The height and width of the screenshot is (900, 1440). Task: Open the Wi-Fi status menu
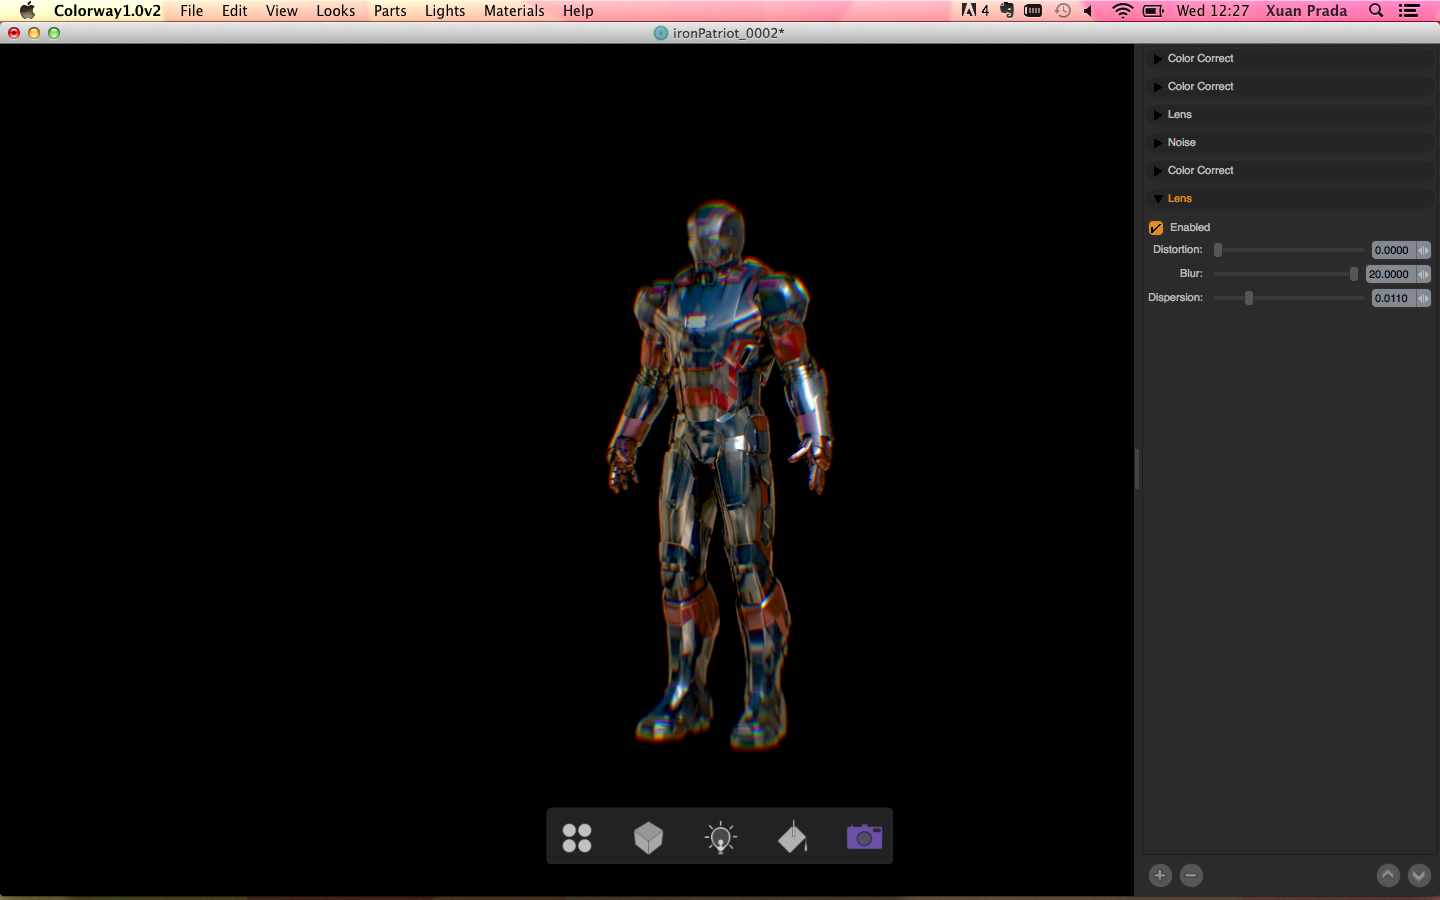1122,10
